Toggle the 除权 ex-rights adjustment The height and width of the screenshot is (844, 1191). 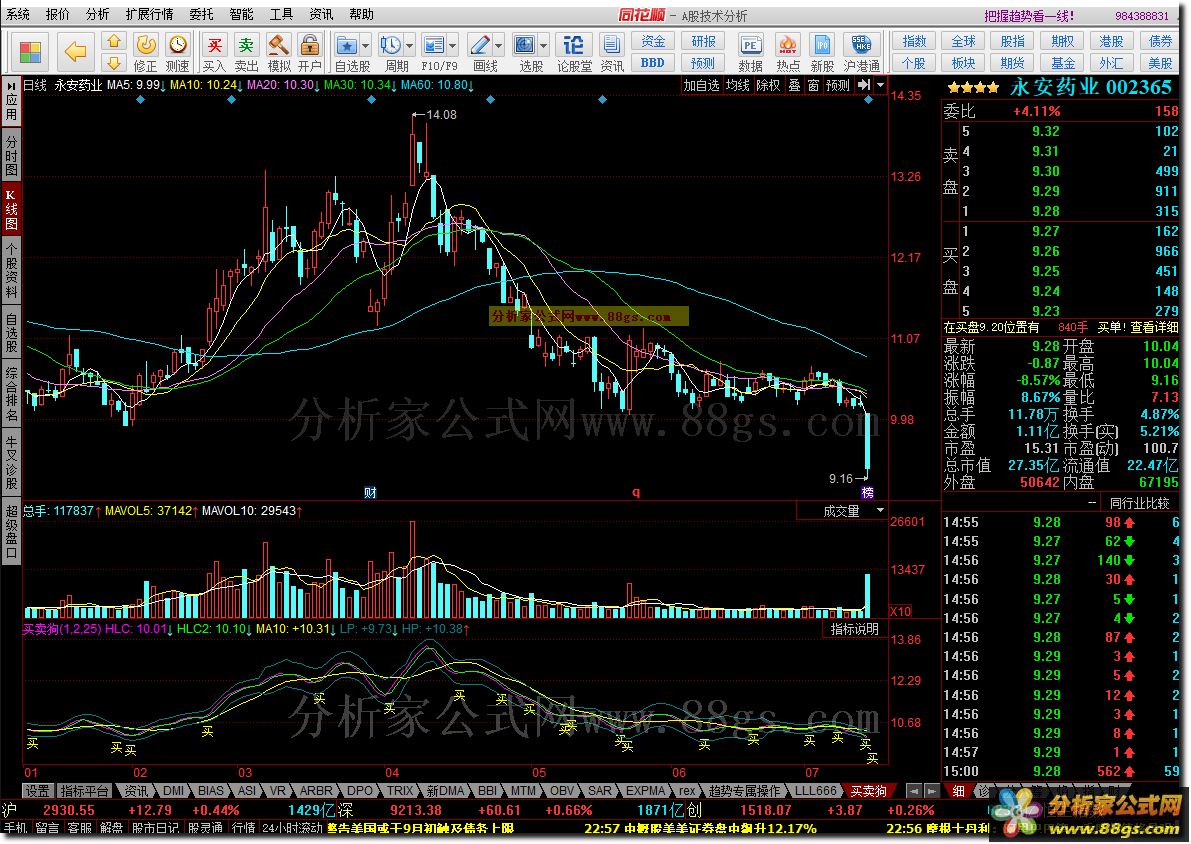coord(768,85)
